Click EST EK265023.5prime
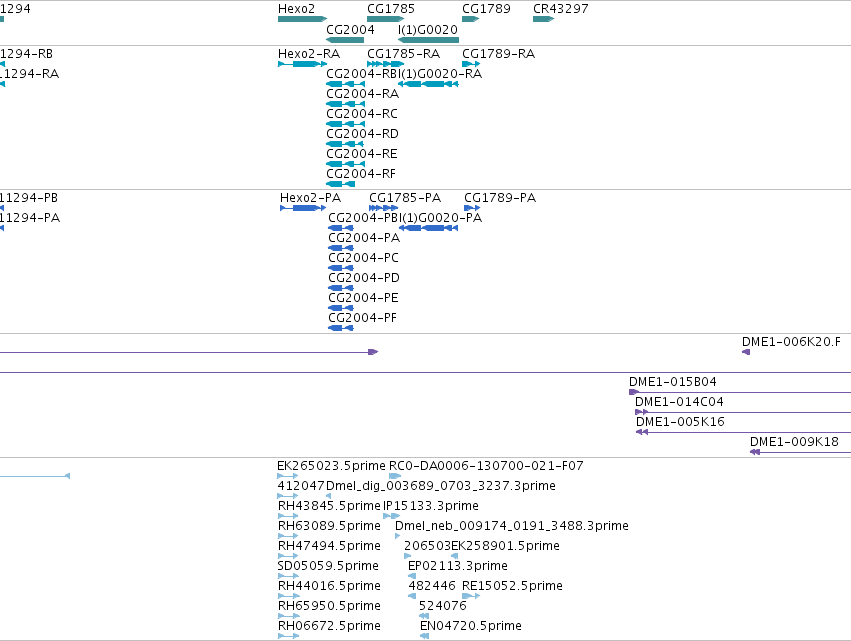 pos(331,466)
